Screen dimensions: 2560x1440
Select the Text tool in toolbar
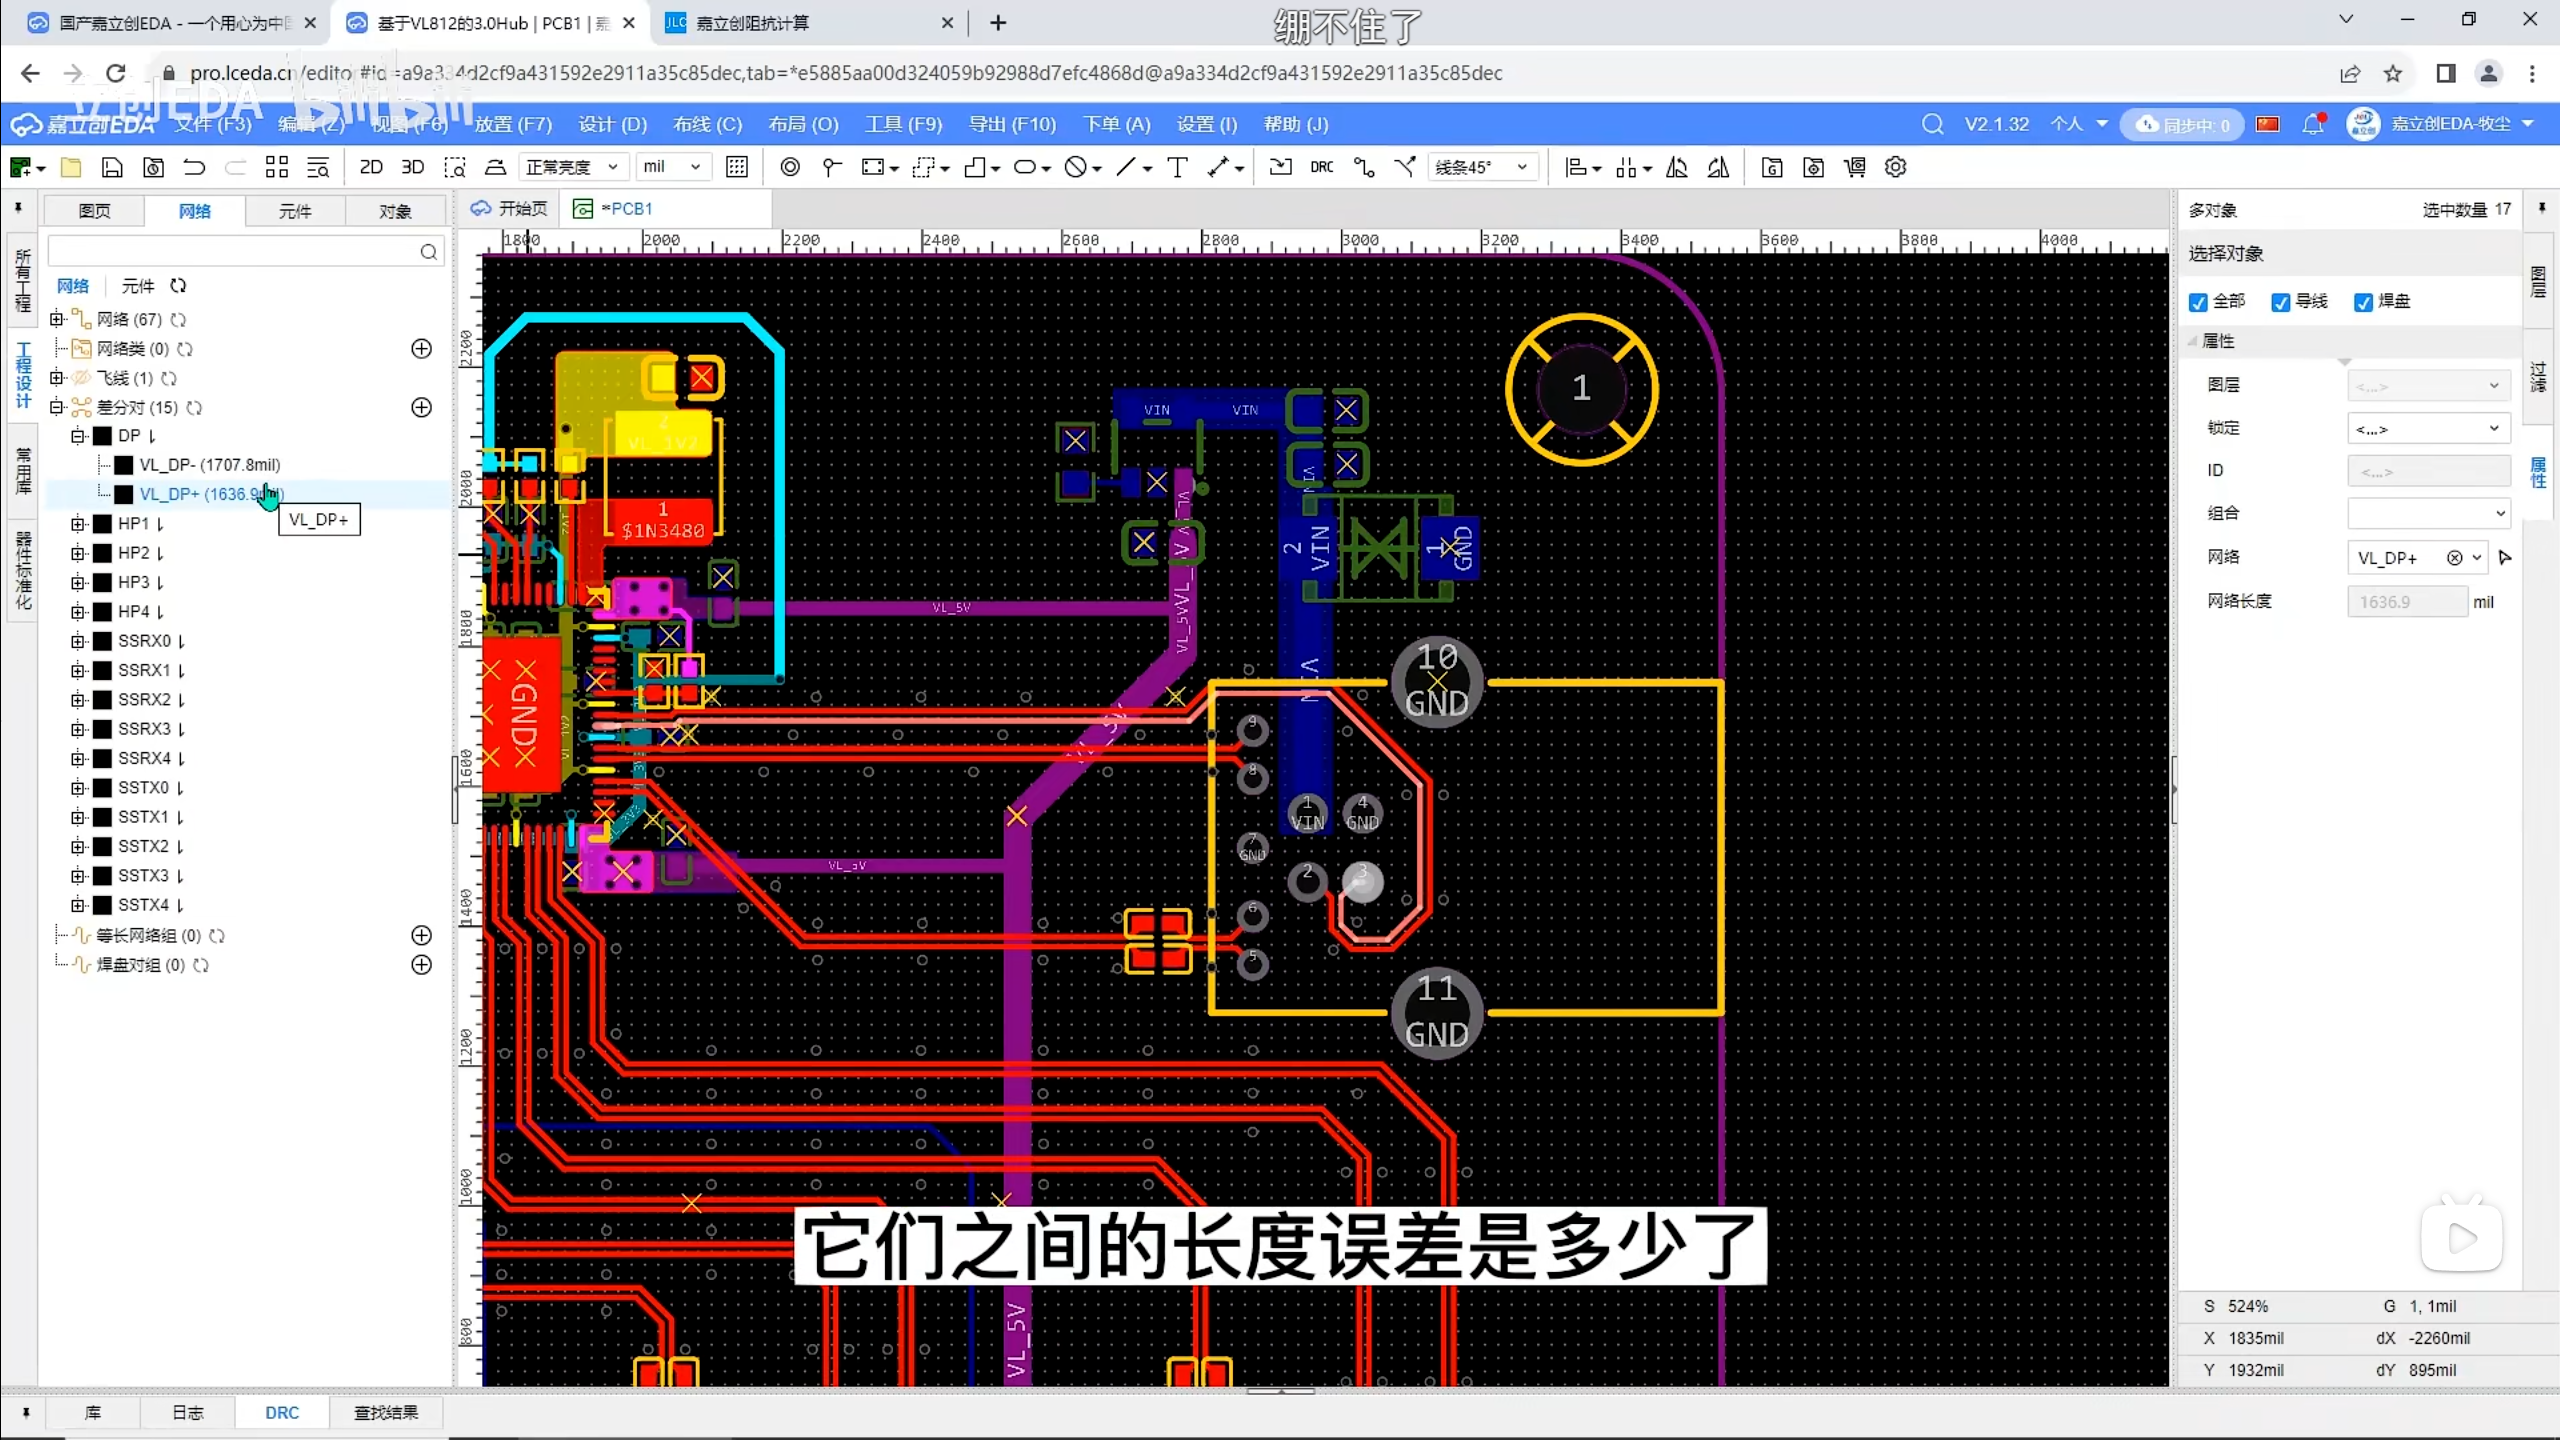click(x=1177, y=167)
